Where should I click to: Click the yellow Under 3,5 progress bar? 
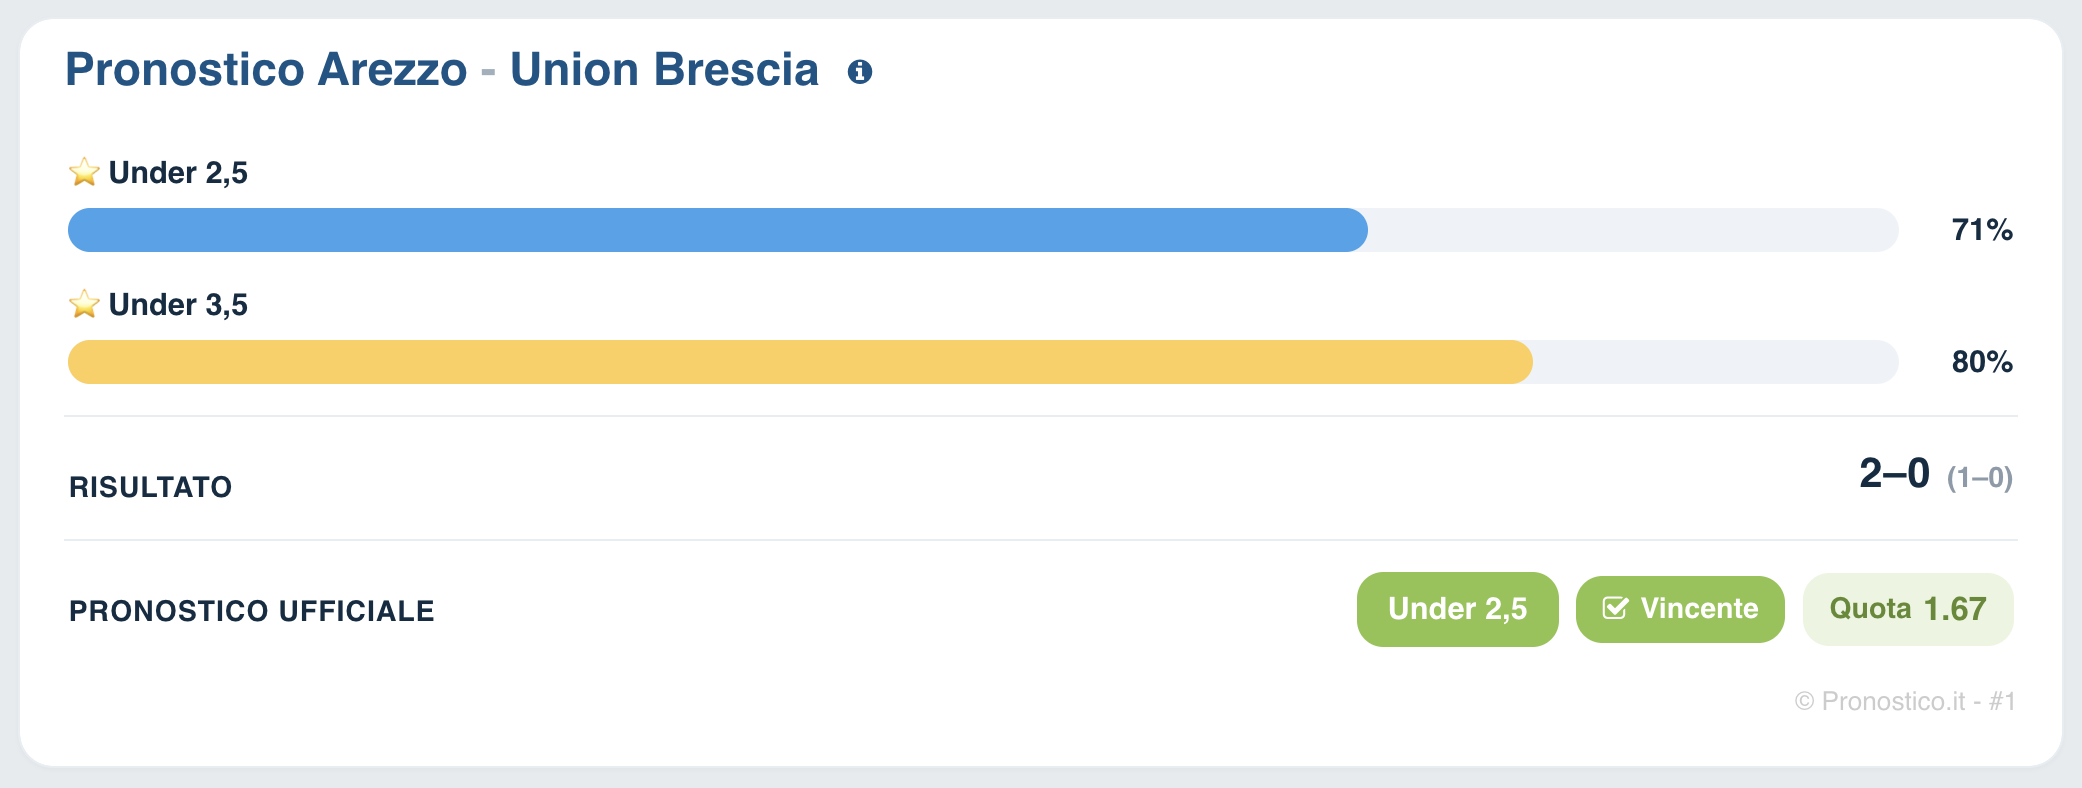[800, 362]
